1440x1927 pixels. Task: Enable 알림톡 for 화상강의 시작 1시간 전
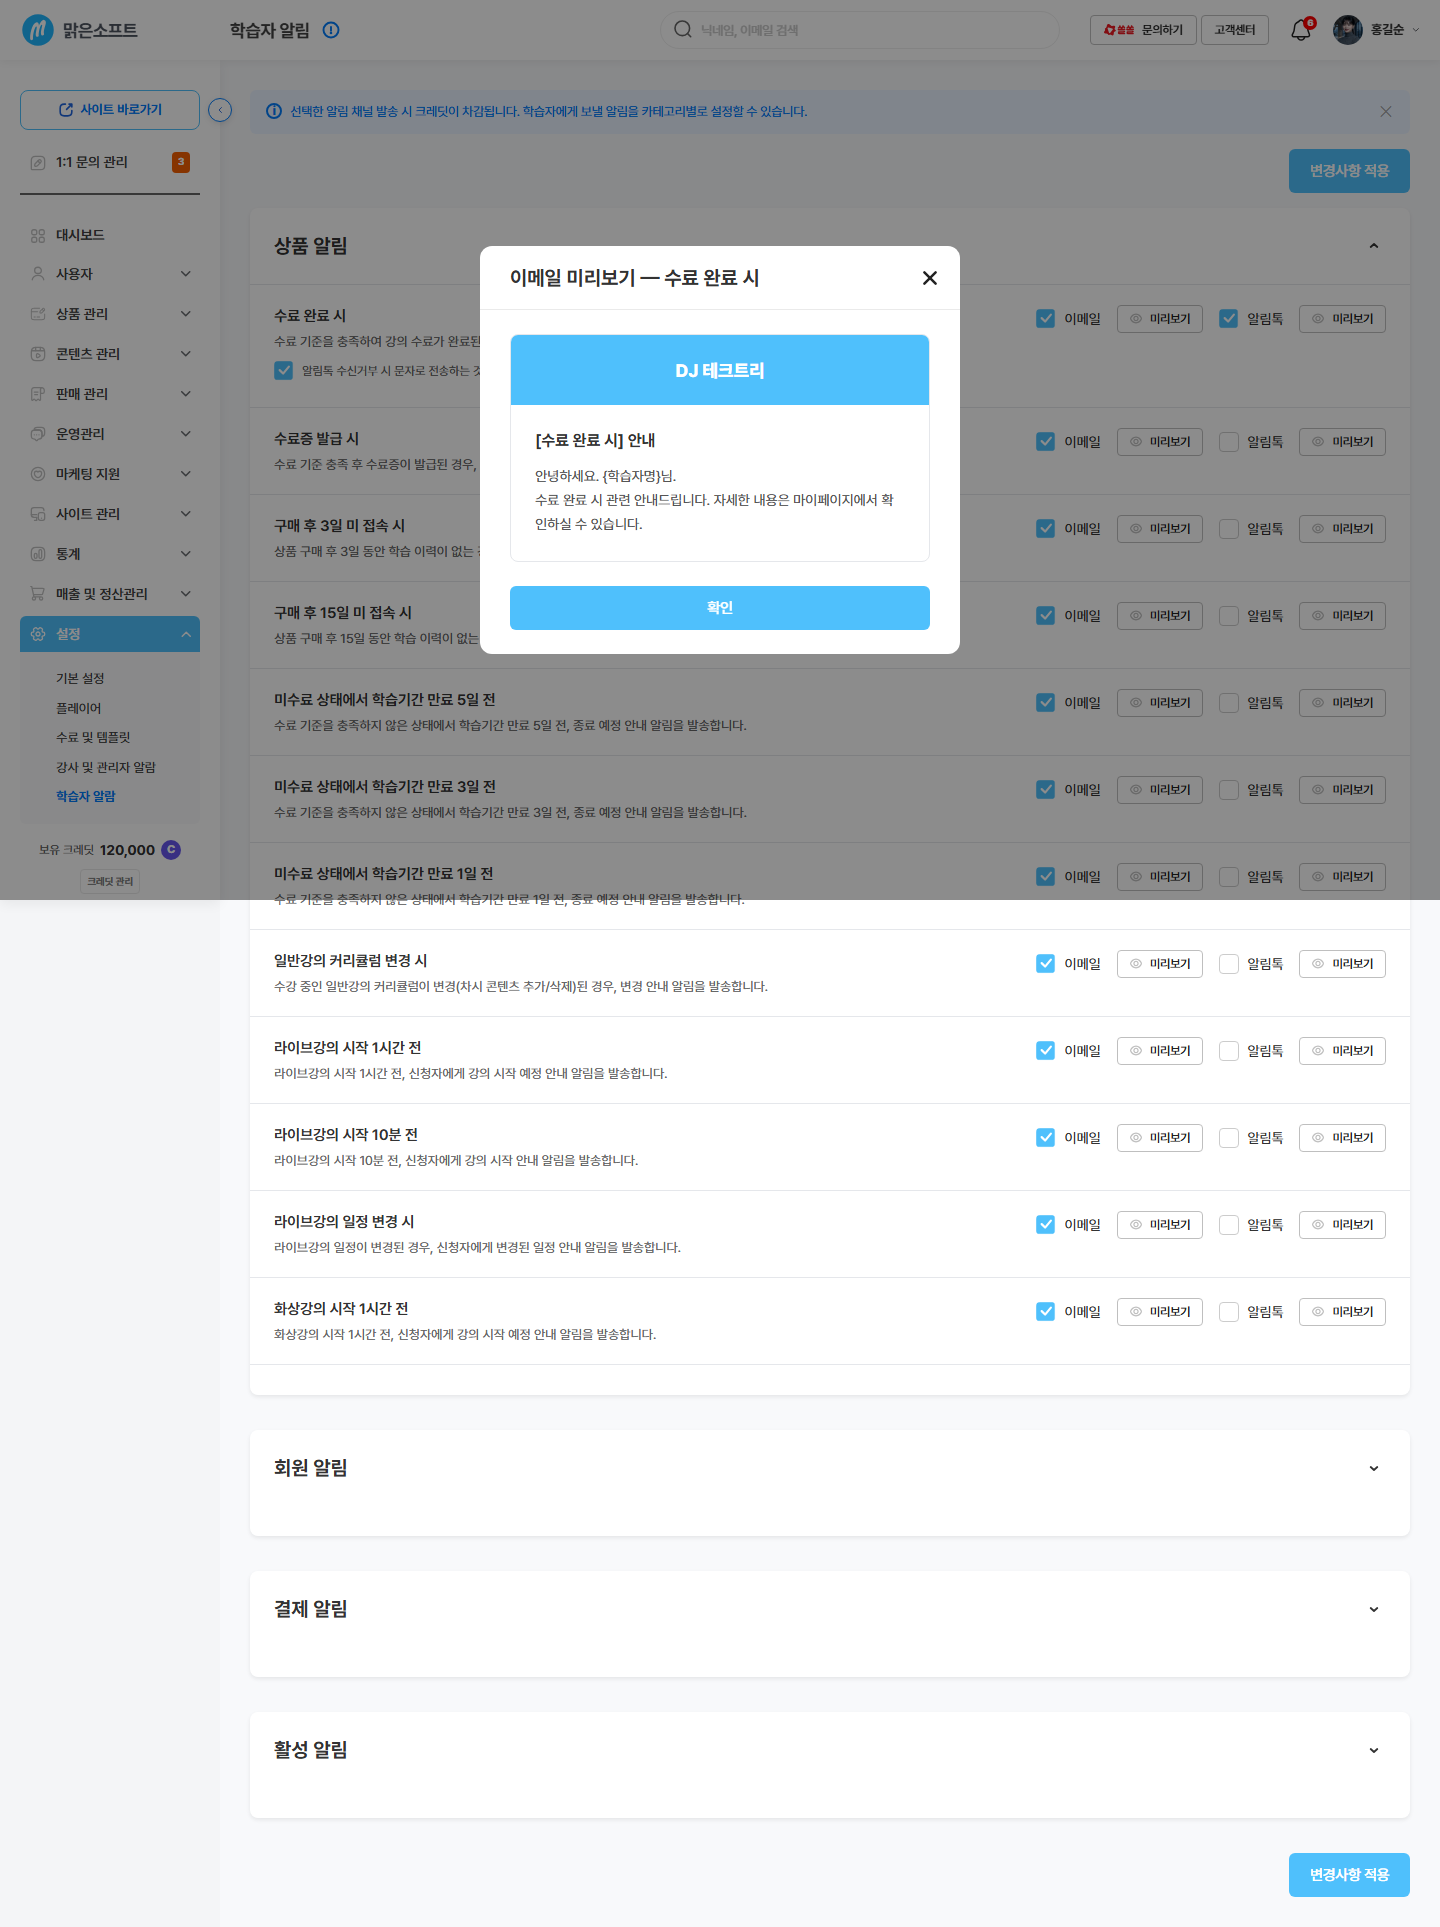[1229, 1312]
